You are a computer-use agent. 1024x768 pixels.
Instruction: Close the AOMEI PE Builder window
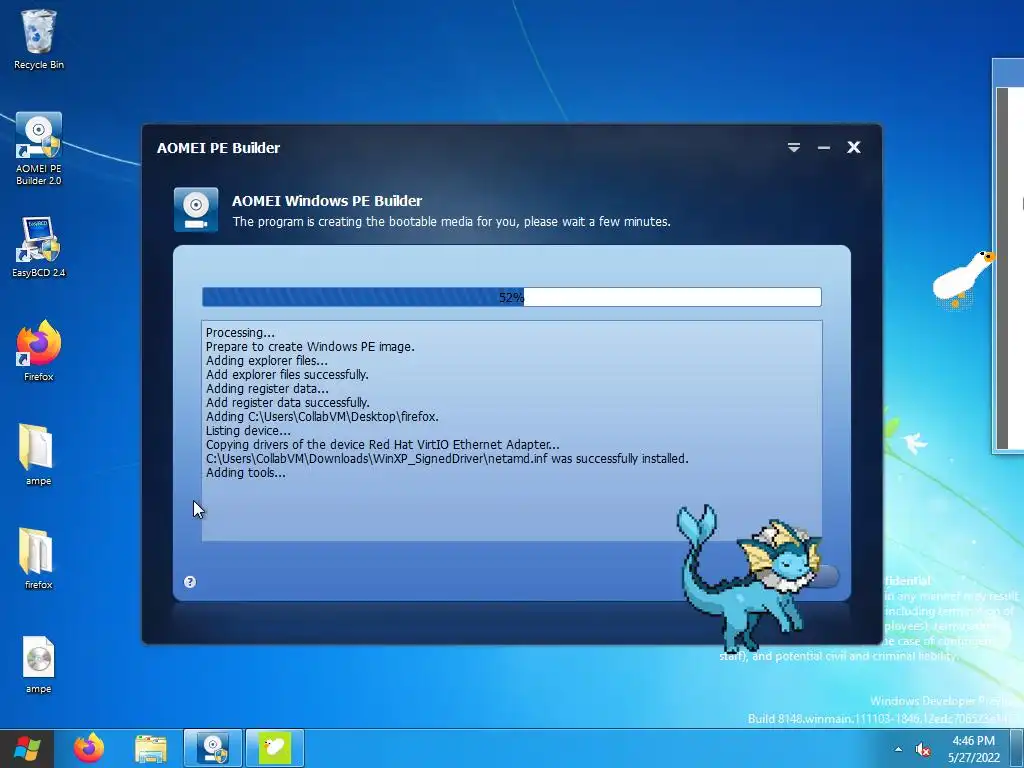tap(854, 148)
